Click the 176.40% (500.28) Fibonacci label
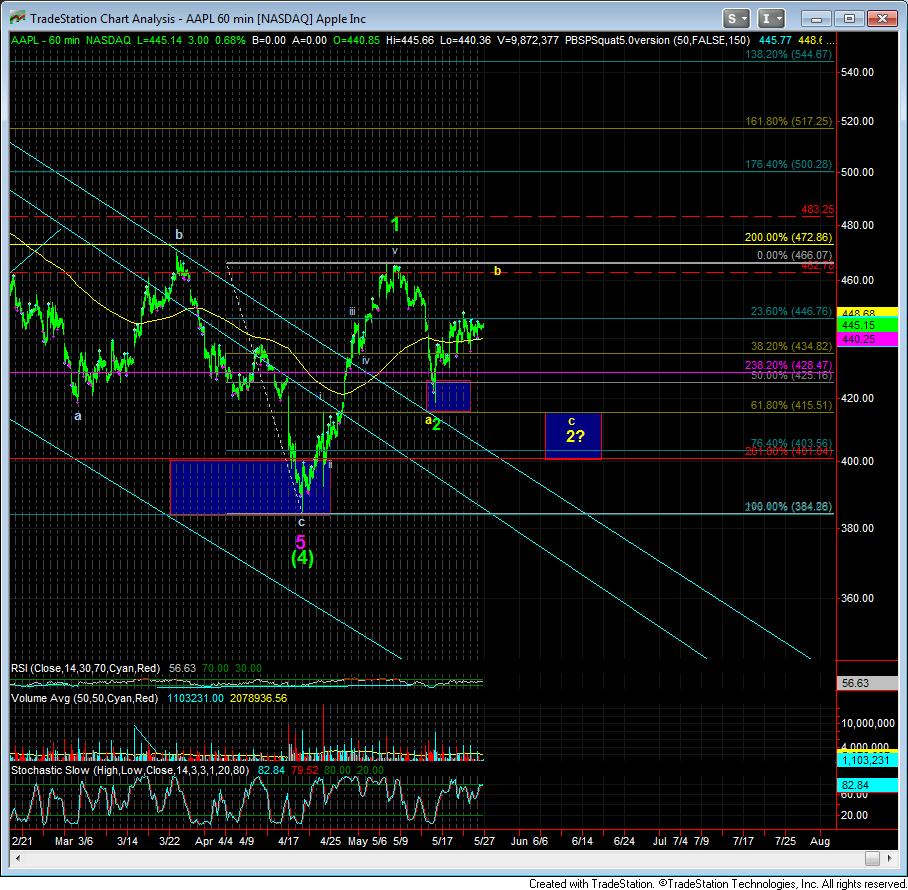908x890 pixels. click(x=789, y=164)
